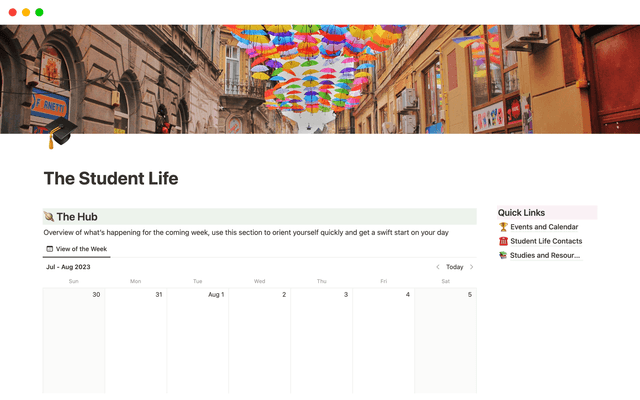This screenshot has width=640, height=400.
Task: Click the page title The Student Life
Action: 111,179
